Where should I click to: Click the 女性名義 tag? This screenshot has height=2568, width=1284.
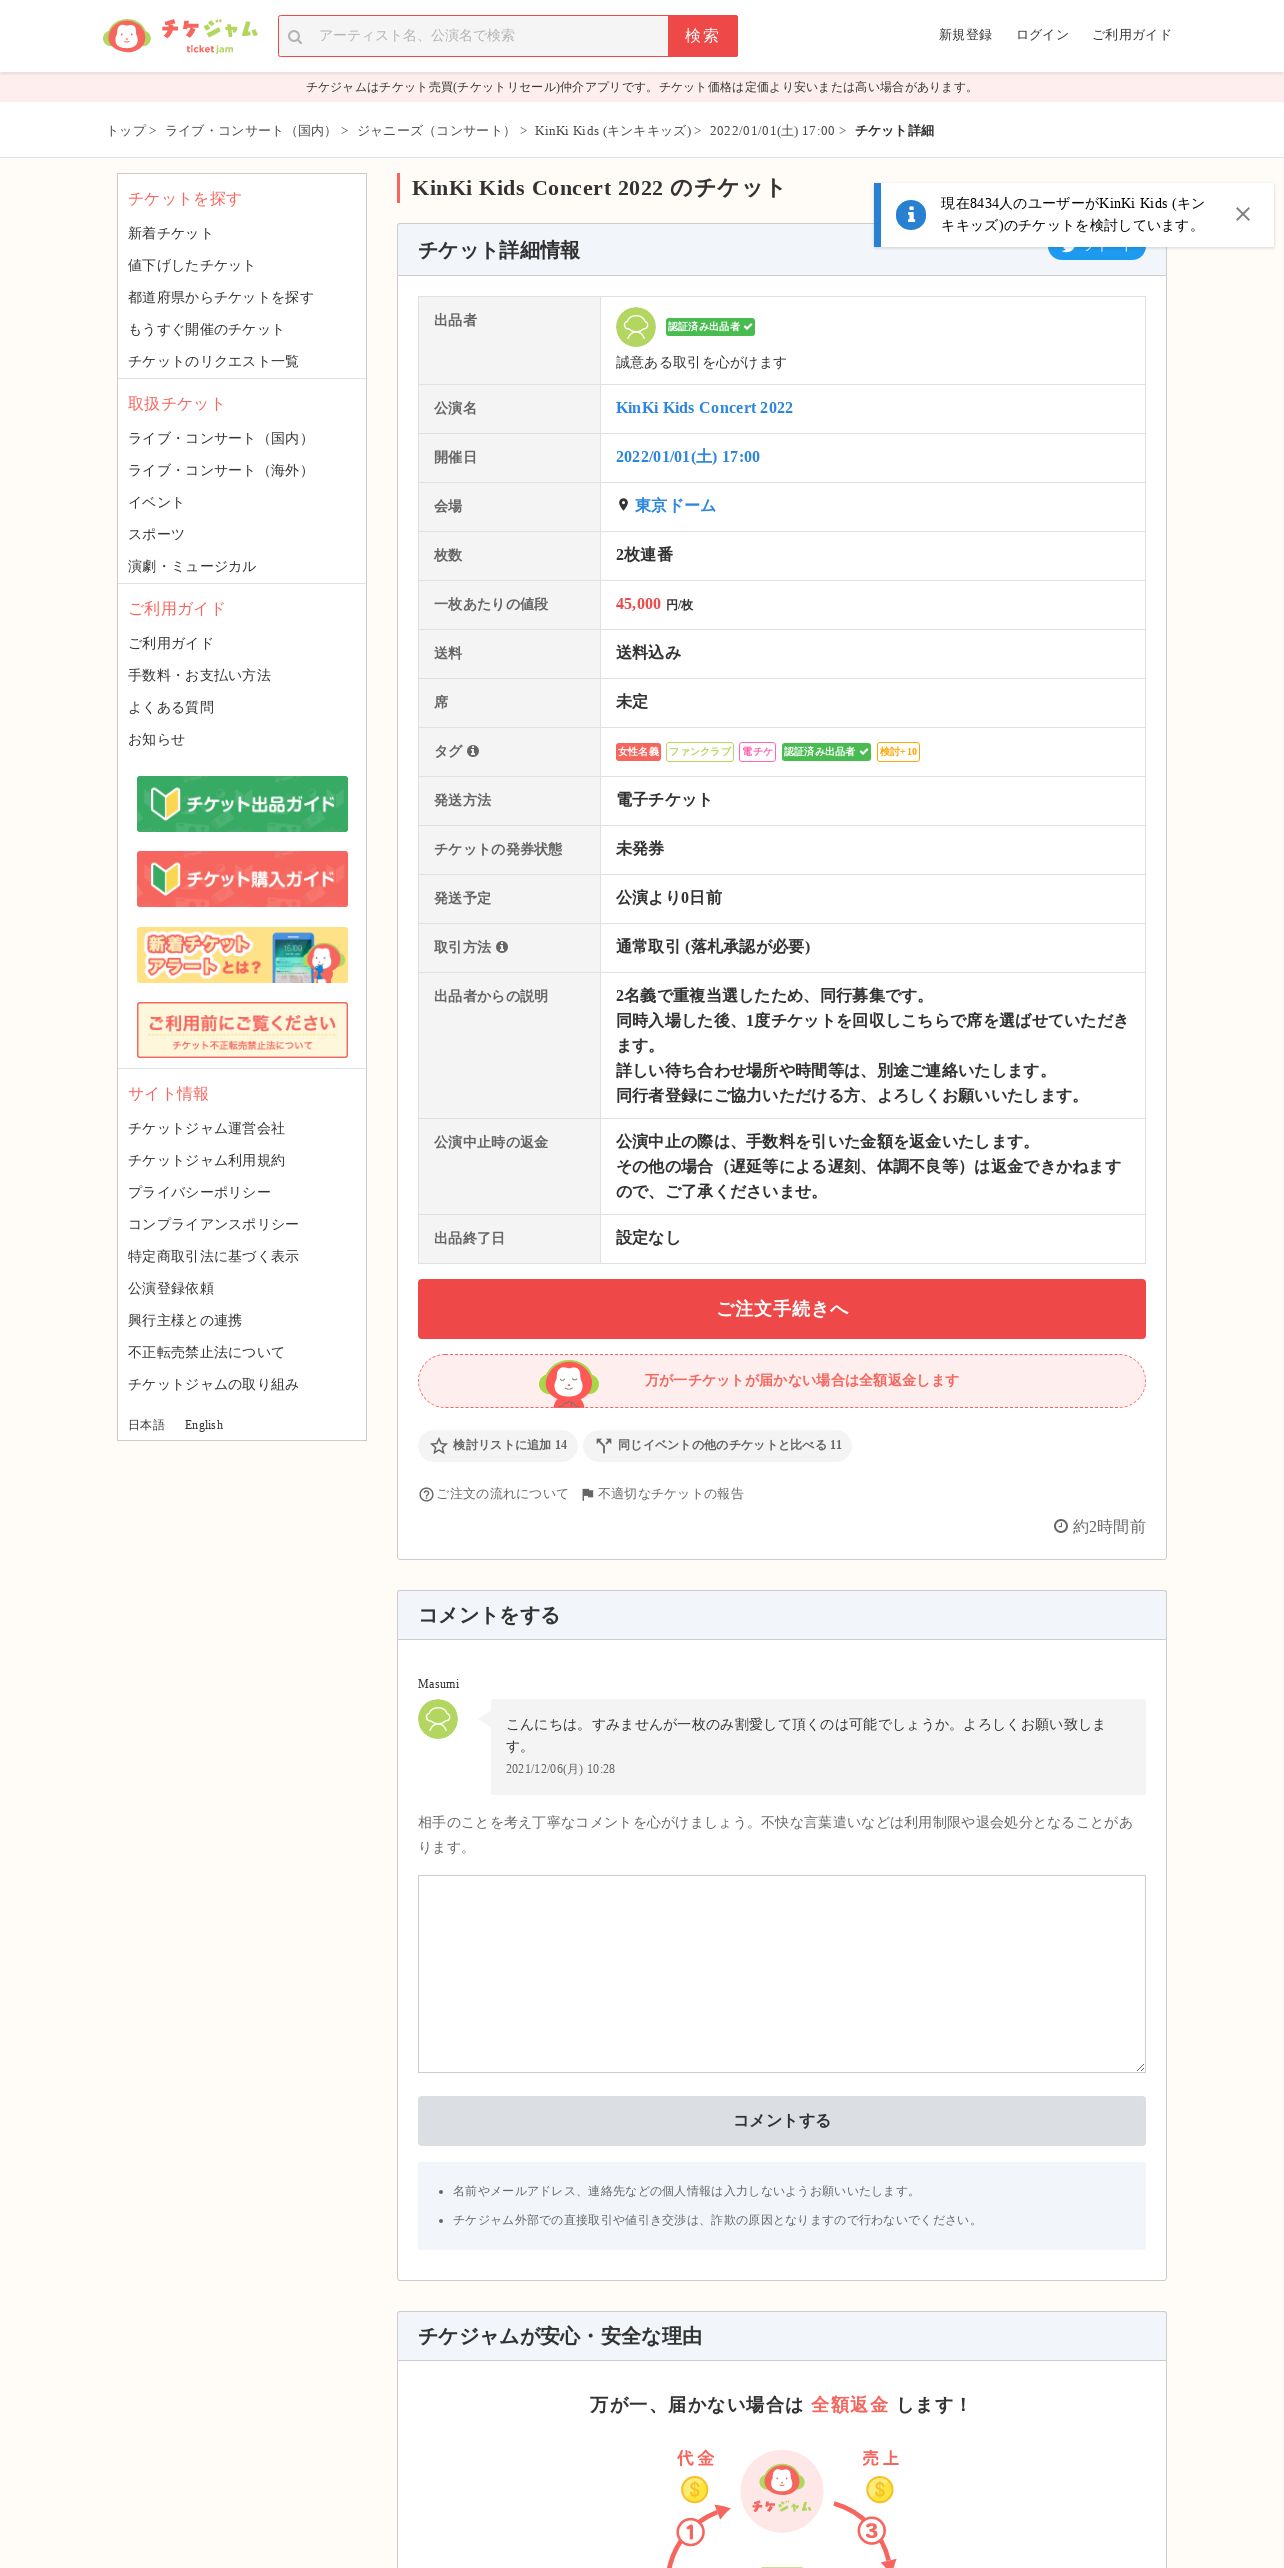[x=638, y=752]
